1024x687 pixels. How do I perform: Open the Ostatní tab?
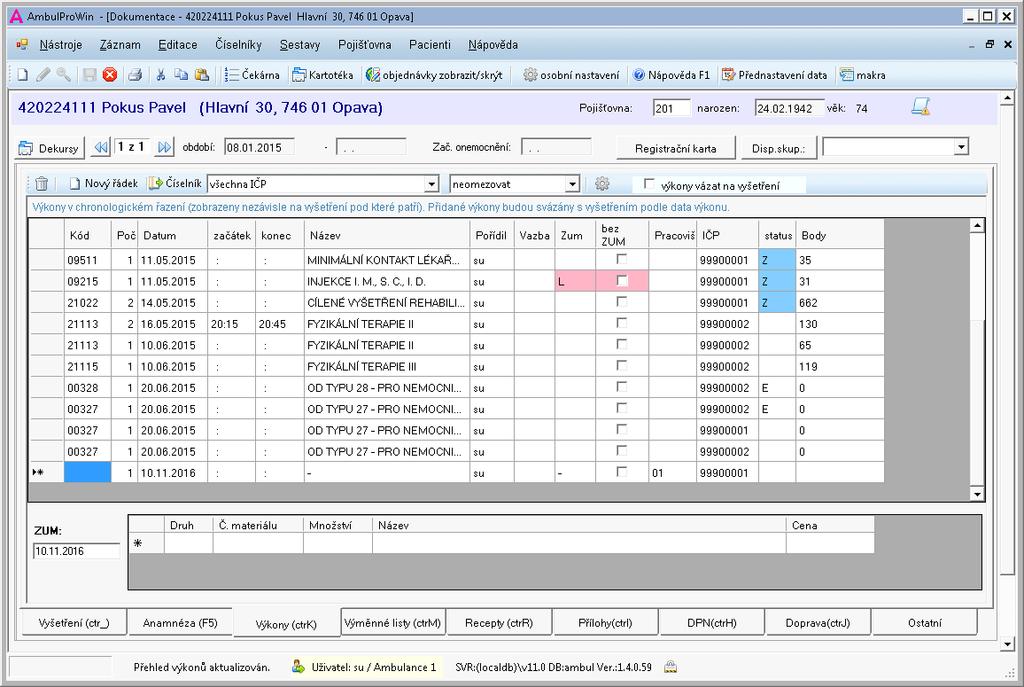click(x=925, y=623)
